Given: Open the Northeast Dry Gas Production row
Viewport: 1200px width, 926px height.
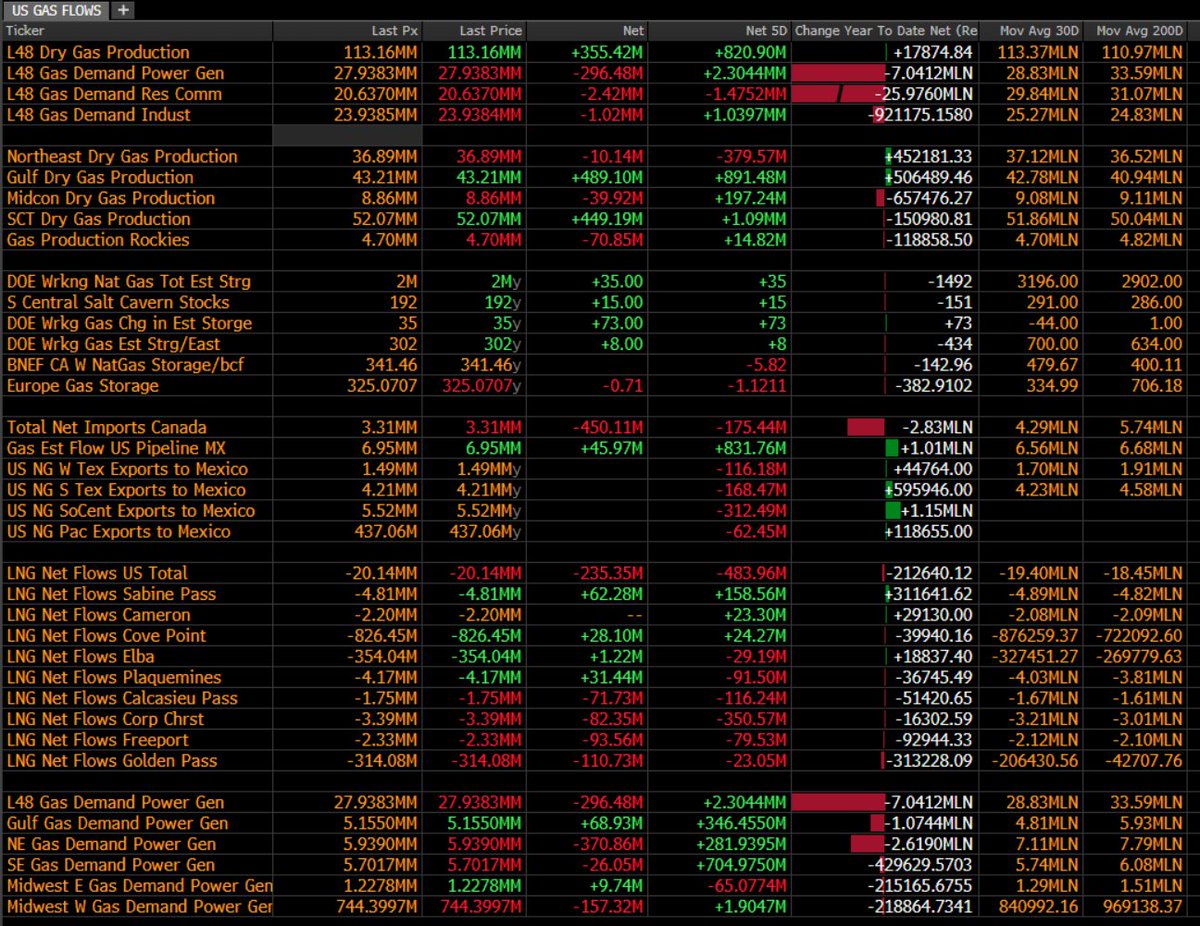Looking at the screenshot, I should point(122,157).
